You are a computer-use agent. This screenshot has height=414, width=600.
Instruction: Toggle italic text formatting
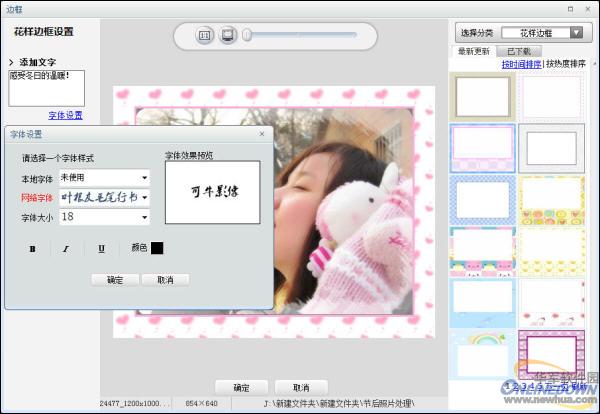(66, 248)
